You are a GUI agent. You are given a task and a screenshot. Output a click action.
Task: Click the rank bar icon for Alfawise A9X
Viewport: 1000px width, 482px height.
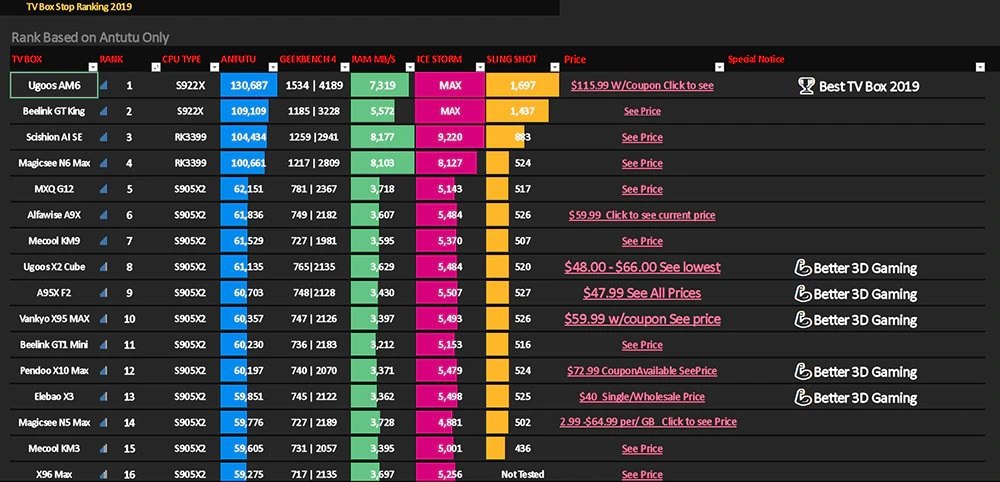point(104,215)
